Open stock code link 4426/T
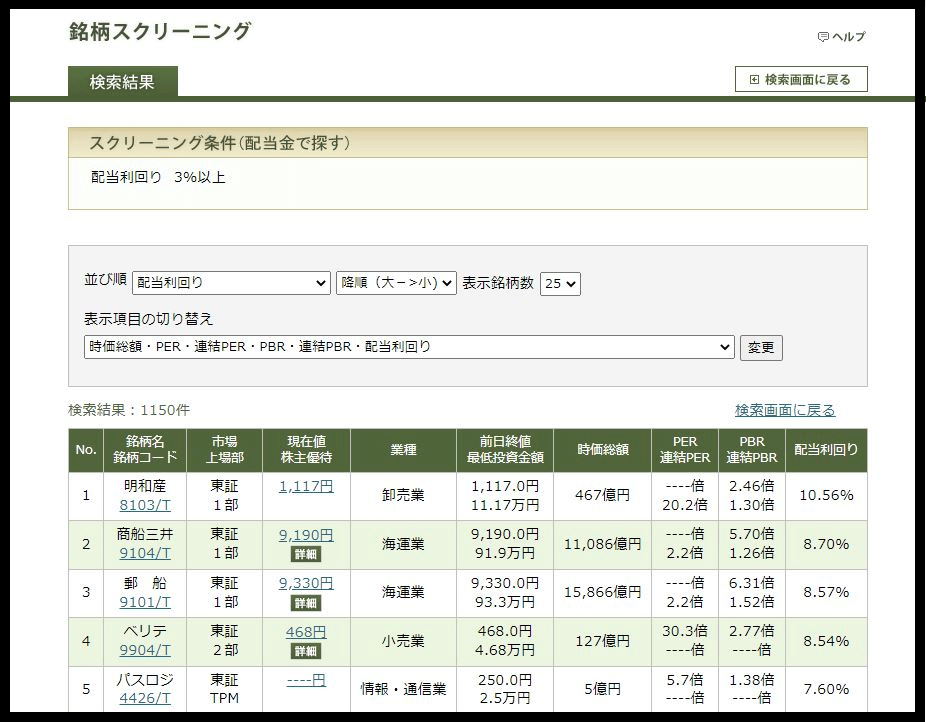 click(145, 698)
